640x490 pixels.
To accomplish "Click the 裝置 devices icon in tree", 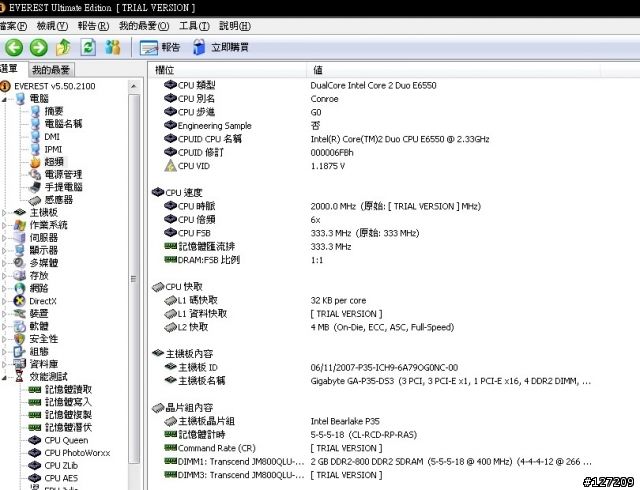I will [19, 314].
